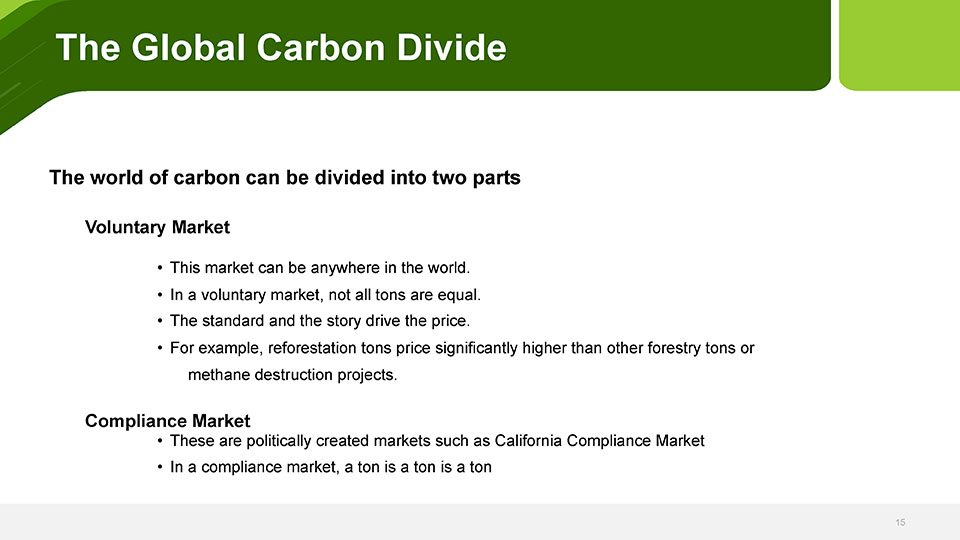
Task: Click the gray footer bar
Action: [480, 522]
